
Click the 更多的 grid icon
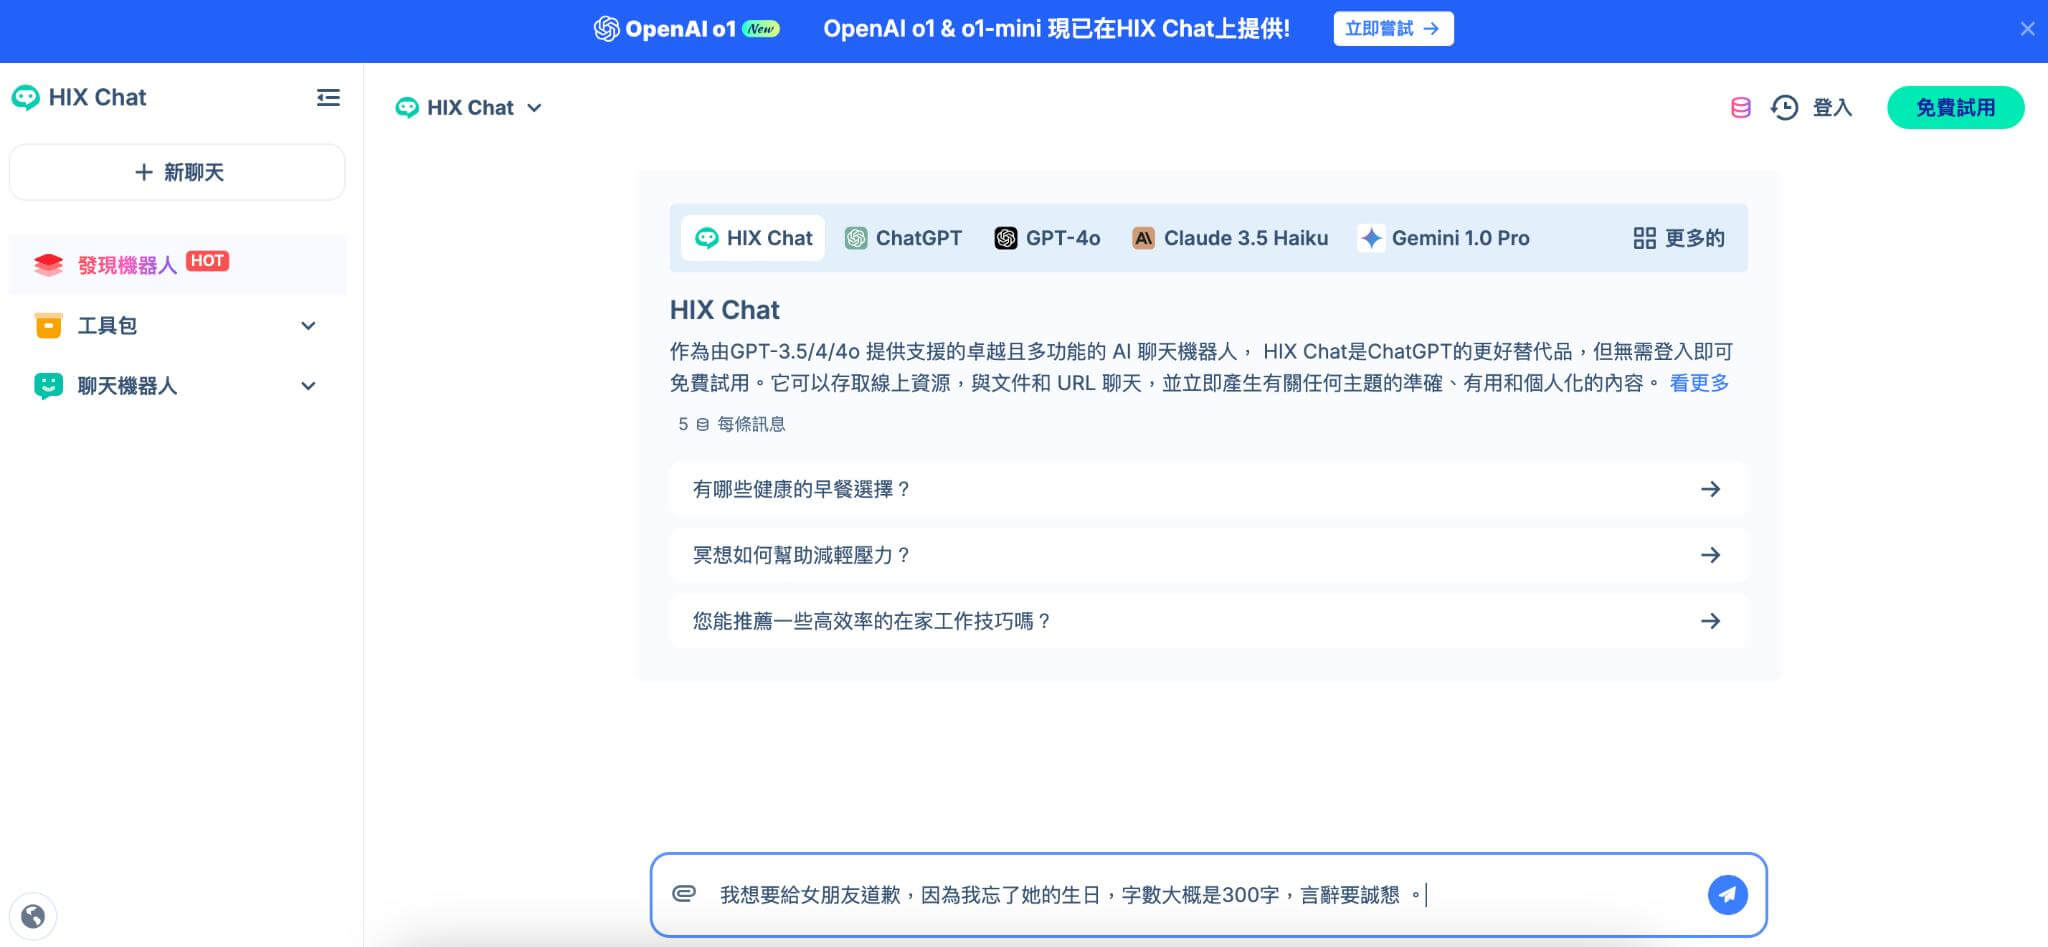pyautogui.click(x=1644, y=238)
